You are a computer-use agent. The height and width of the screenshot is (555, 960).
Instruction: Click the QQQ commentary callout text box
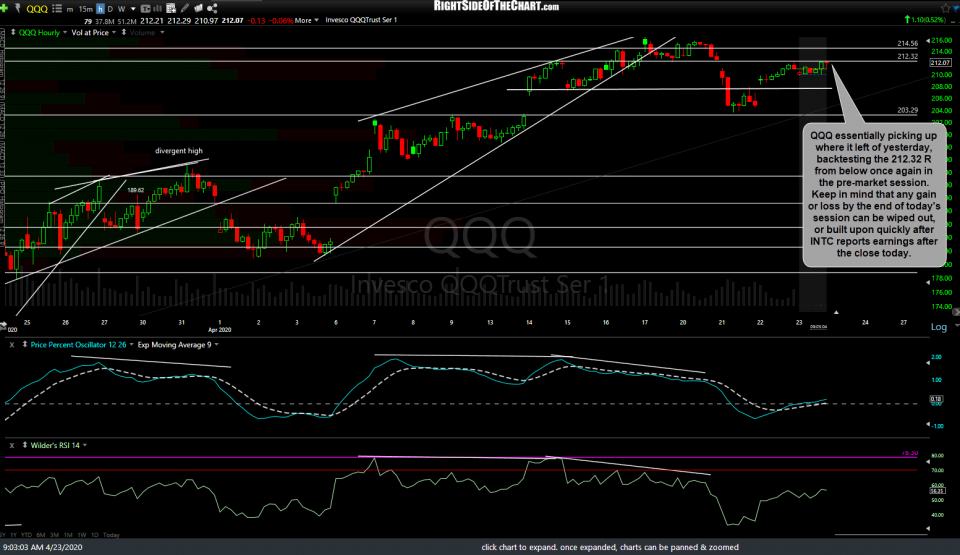pyautogui.click(x=874, y=194)
